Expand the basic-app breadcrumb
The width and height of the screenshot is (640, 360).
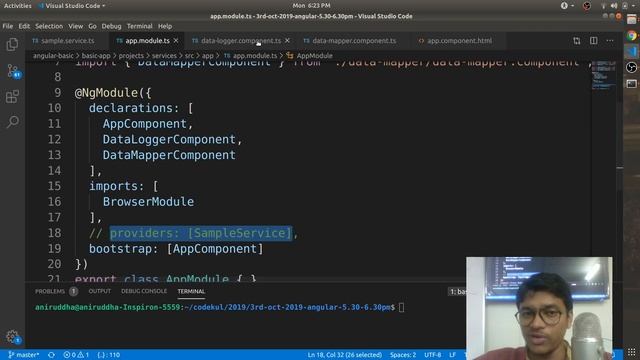(x=96, y=56)
